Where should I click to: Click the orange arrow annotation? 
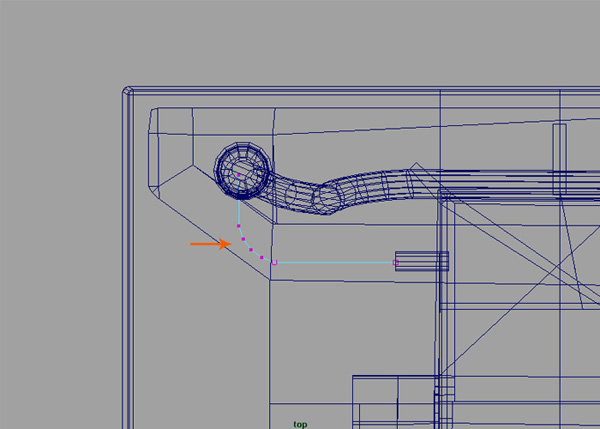[x=209, y=243]
